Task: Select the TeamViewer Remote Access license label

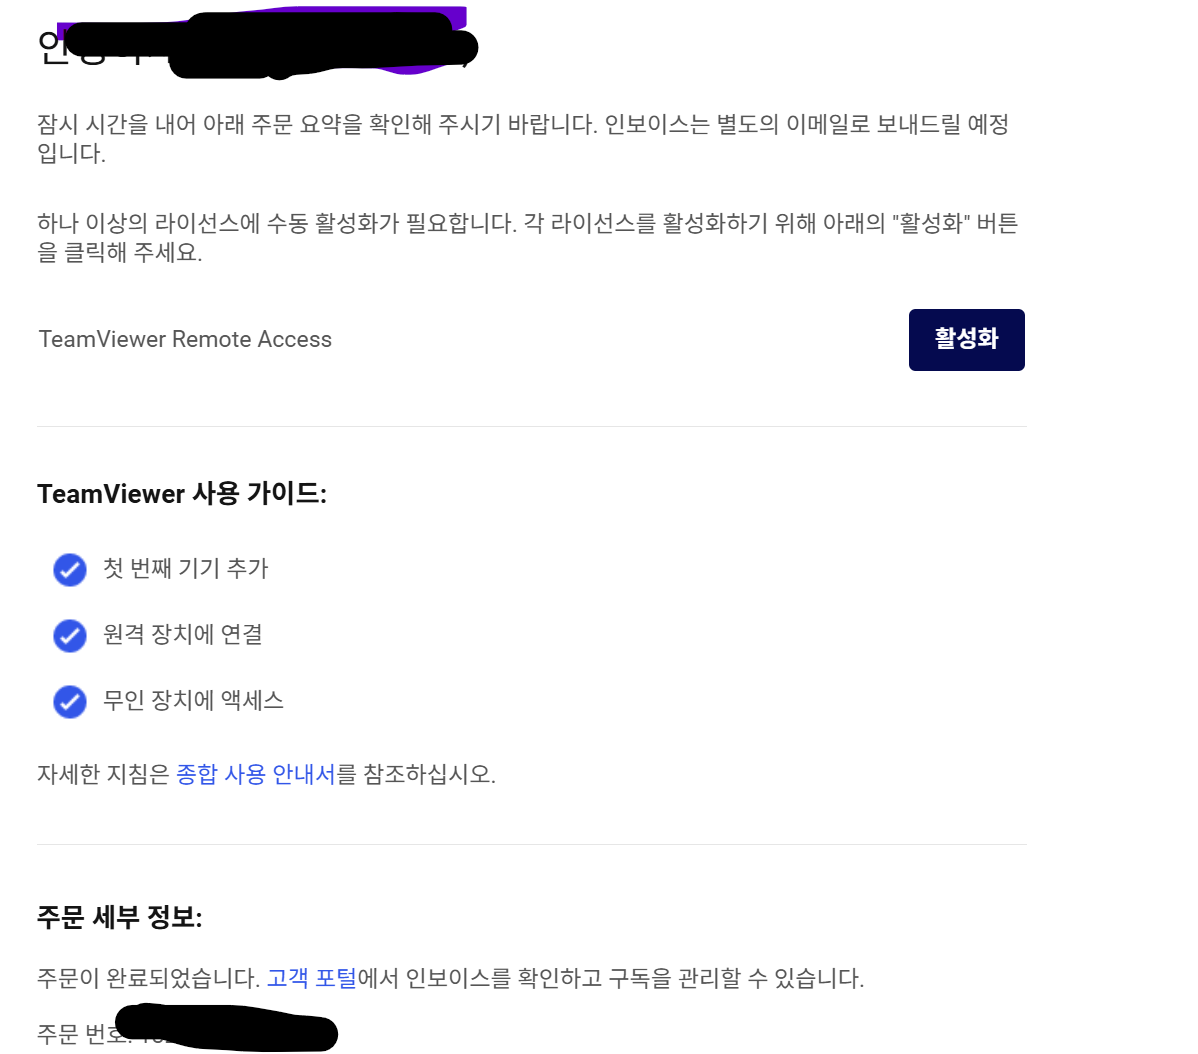Action: (185, 339)
